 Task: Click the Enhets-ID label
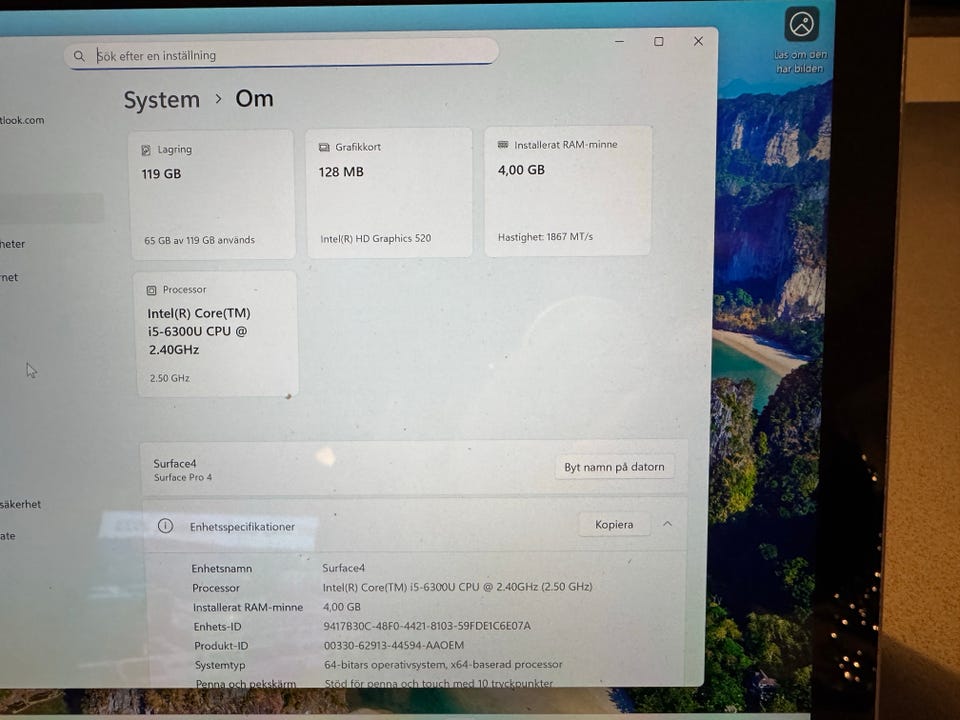217,627
